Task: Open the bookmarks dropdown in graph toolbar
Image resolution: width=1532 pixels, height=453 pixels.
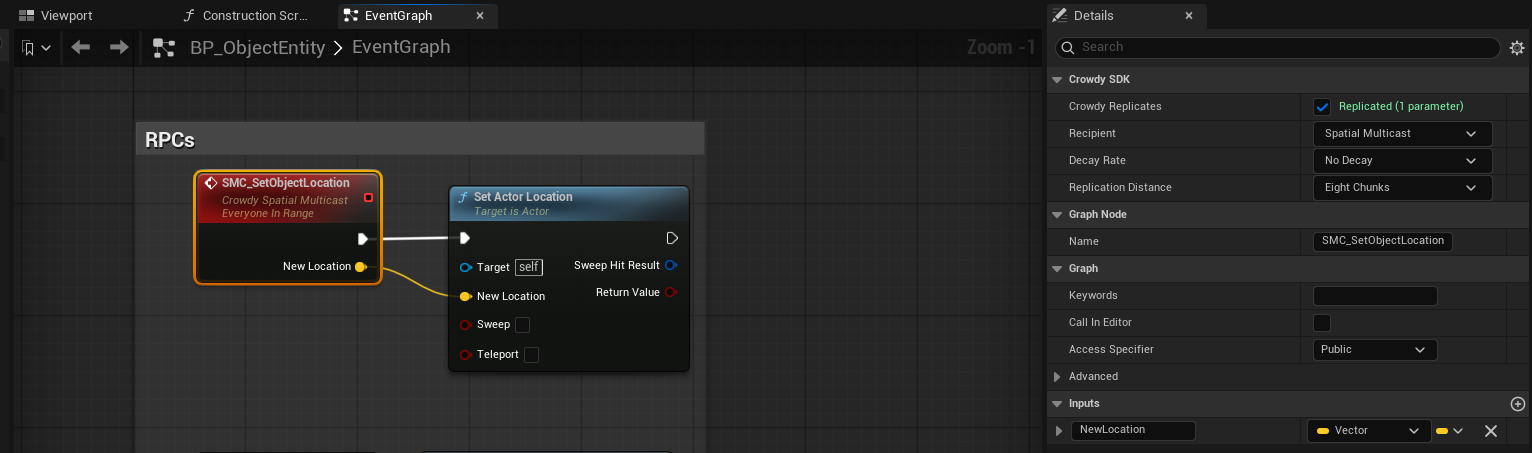Action: [36, 47]
